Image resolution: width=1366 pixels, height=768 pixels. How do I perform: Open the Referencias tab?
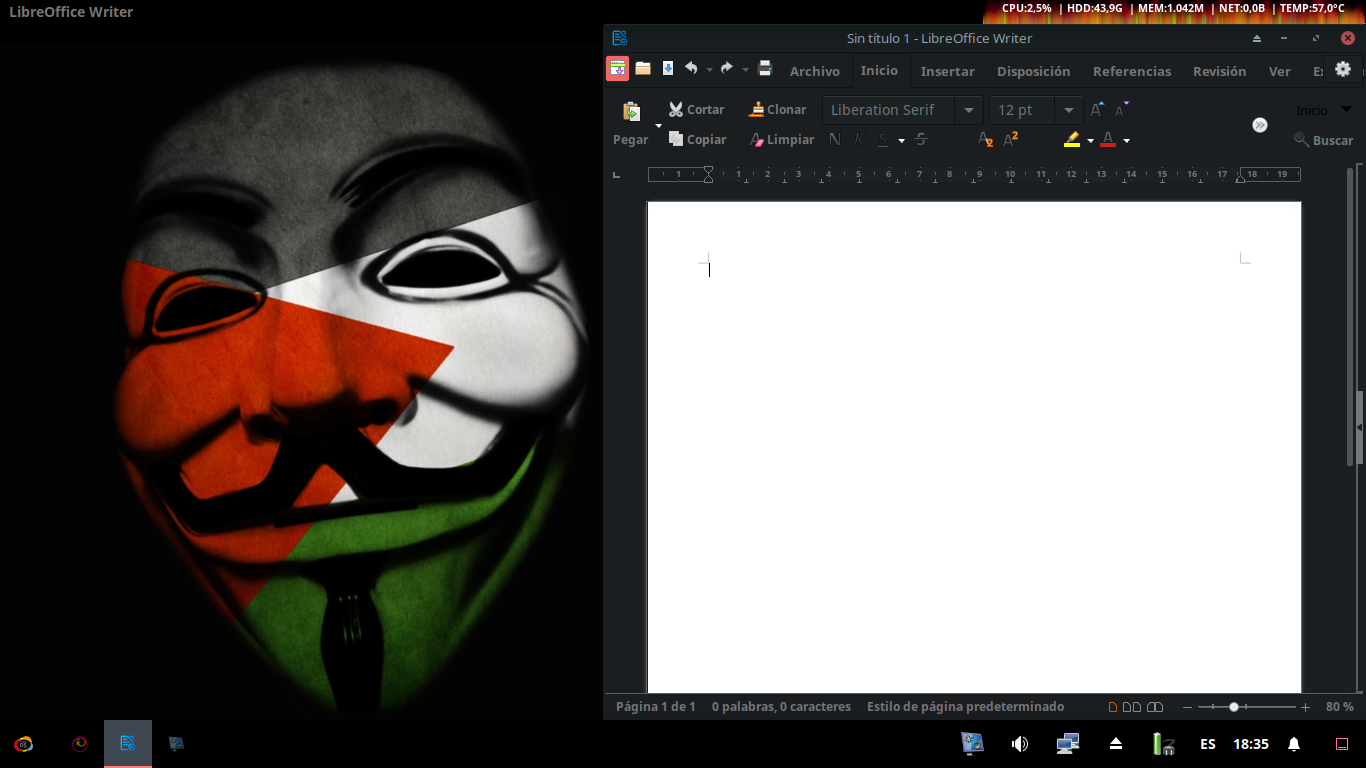click(x=1131, y=71)
